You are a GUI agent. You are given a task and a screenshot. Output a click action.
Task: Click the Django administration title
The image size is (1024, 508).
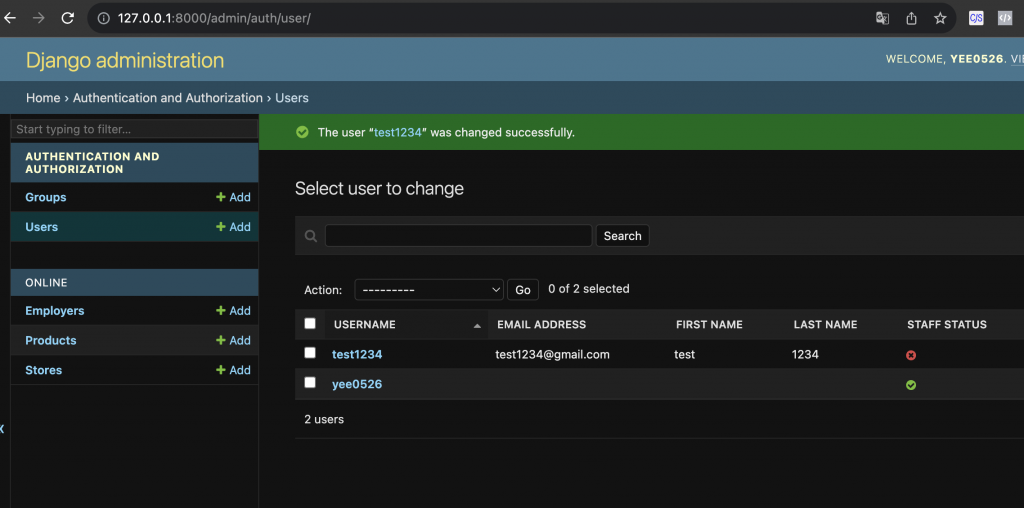point(125,60)
